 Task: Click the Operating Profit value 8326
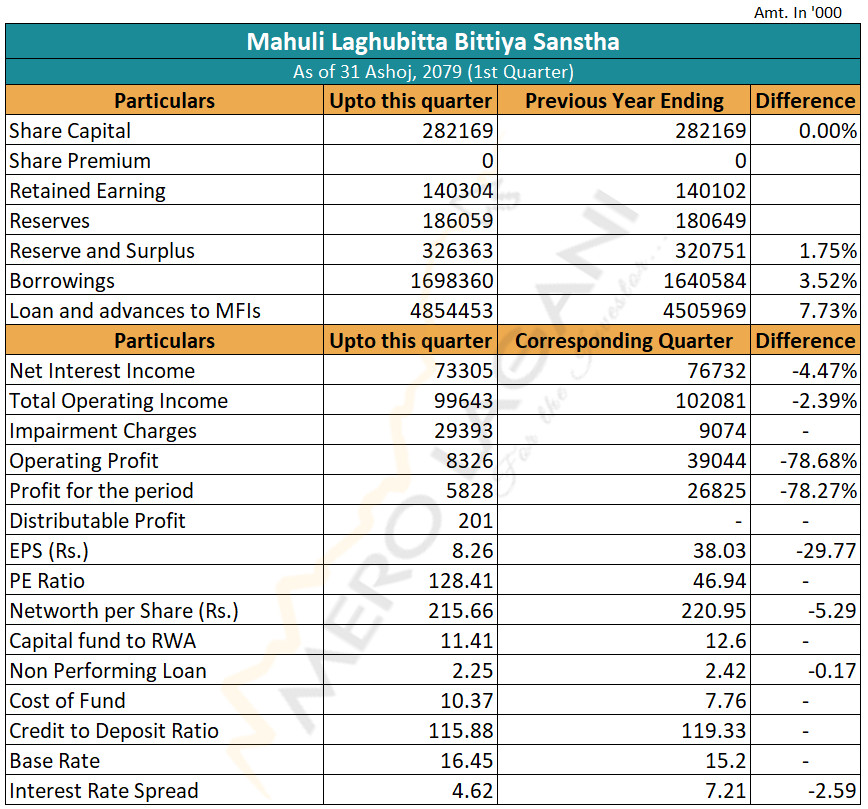469,461
